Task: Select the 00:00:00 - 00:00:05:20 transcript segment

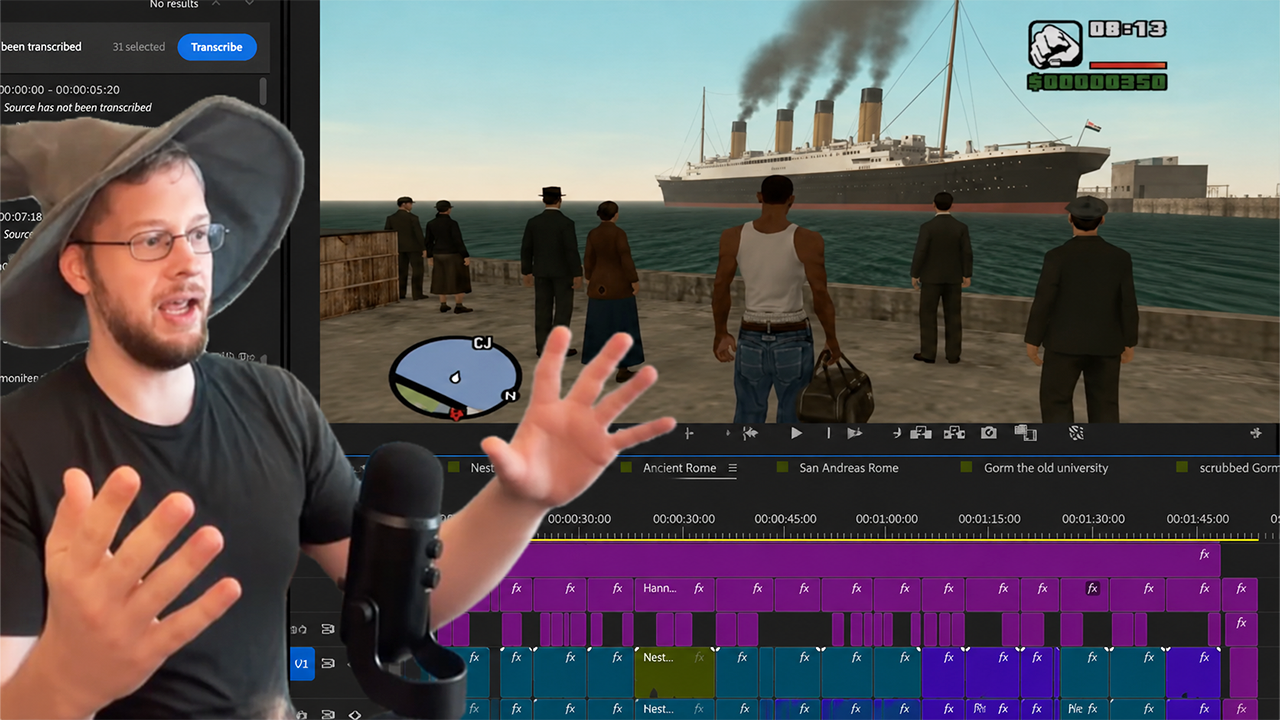Action: click(x=60, y=89)
